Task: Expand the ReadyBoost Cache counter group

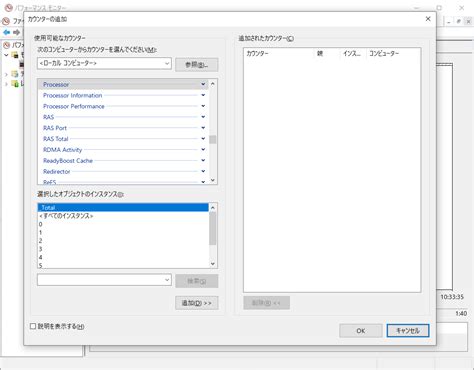Action: [203, 161]
